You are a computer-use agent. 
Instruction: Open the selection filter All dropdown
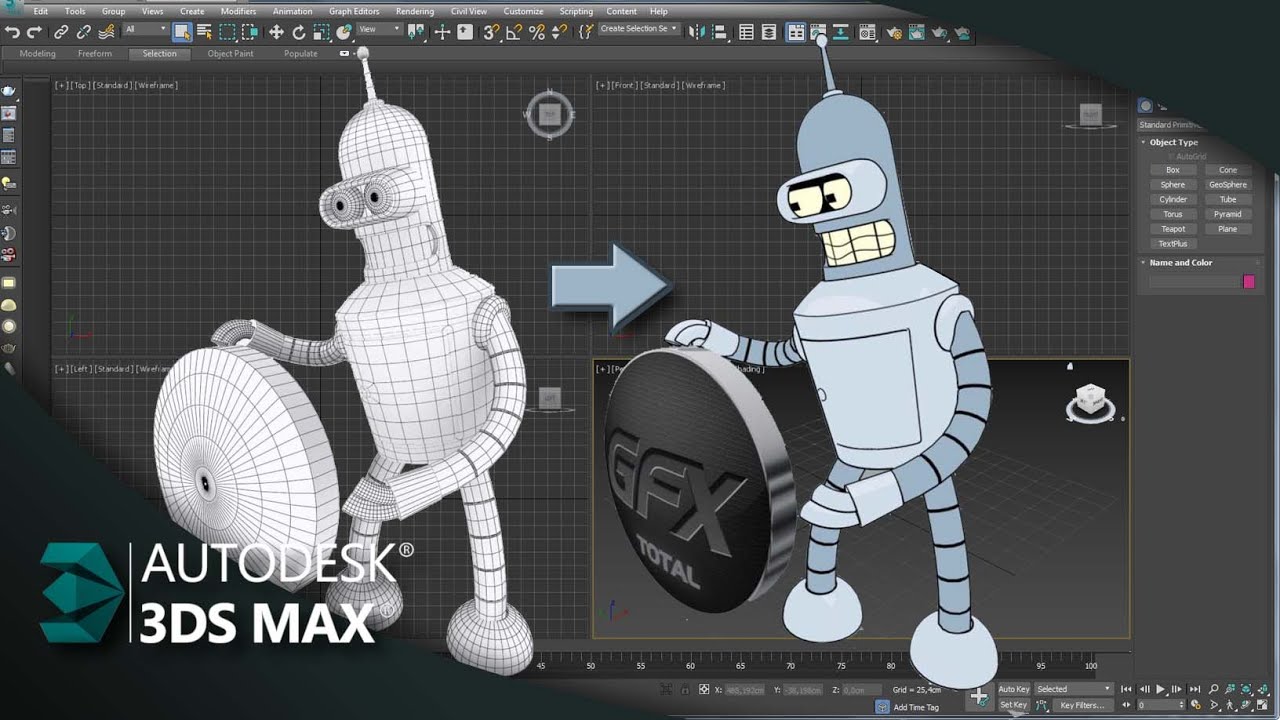pos(145,30)
